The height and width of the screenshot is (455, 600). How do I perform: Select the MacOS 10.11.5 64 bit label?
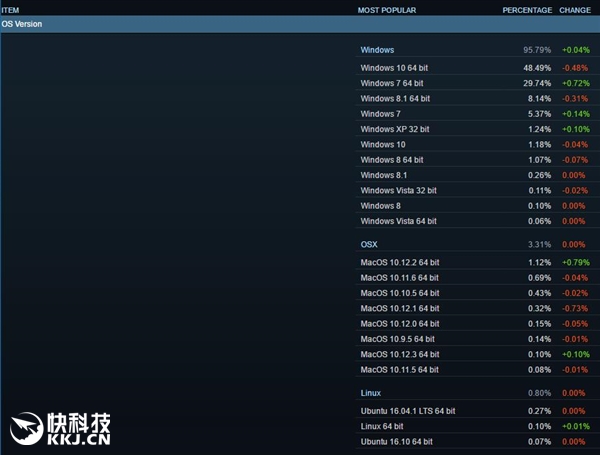point(399,370)
